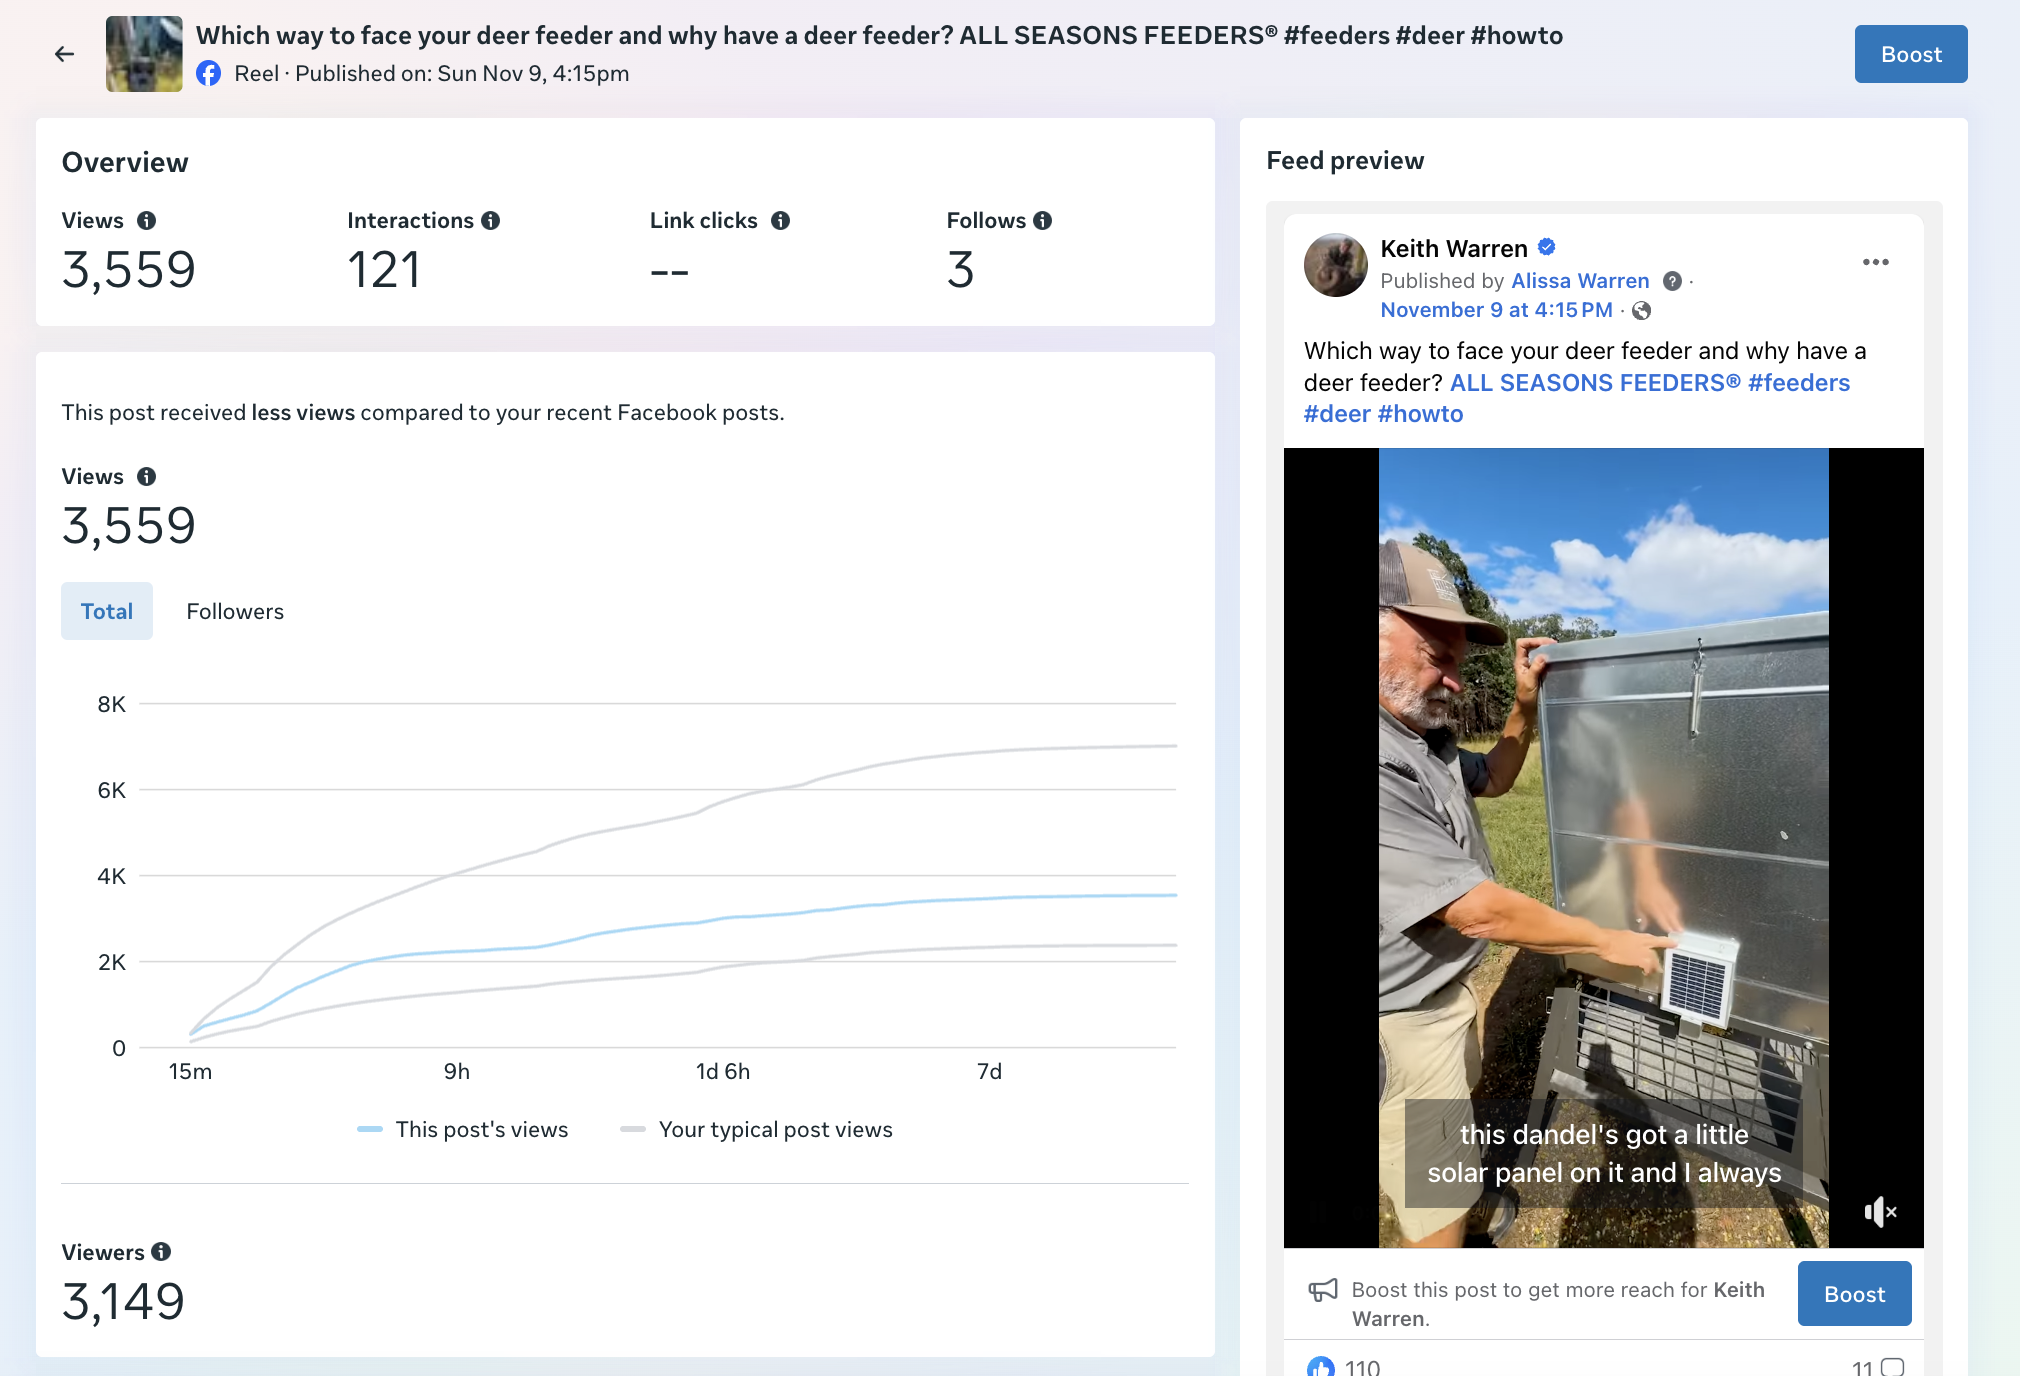Click Boost button under feed preview
This screenshot has height=1376, width=2020.
[1853, 1294]
